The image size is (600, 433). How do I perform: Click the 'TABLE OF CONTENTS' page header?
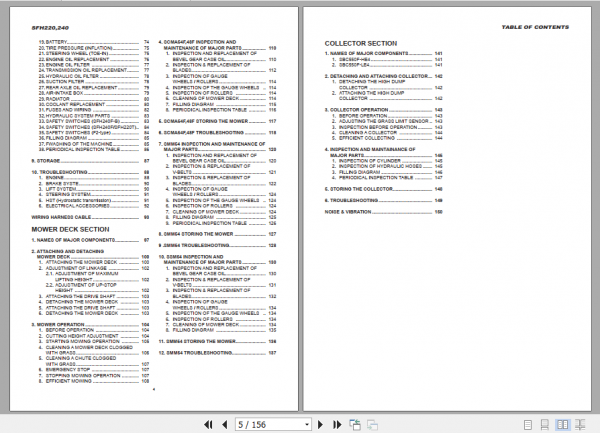click(535, 27)
